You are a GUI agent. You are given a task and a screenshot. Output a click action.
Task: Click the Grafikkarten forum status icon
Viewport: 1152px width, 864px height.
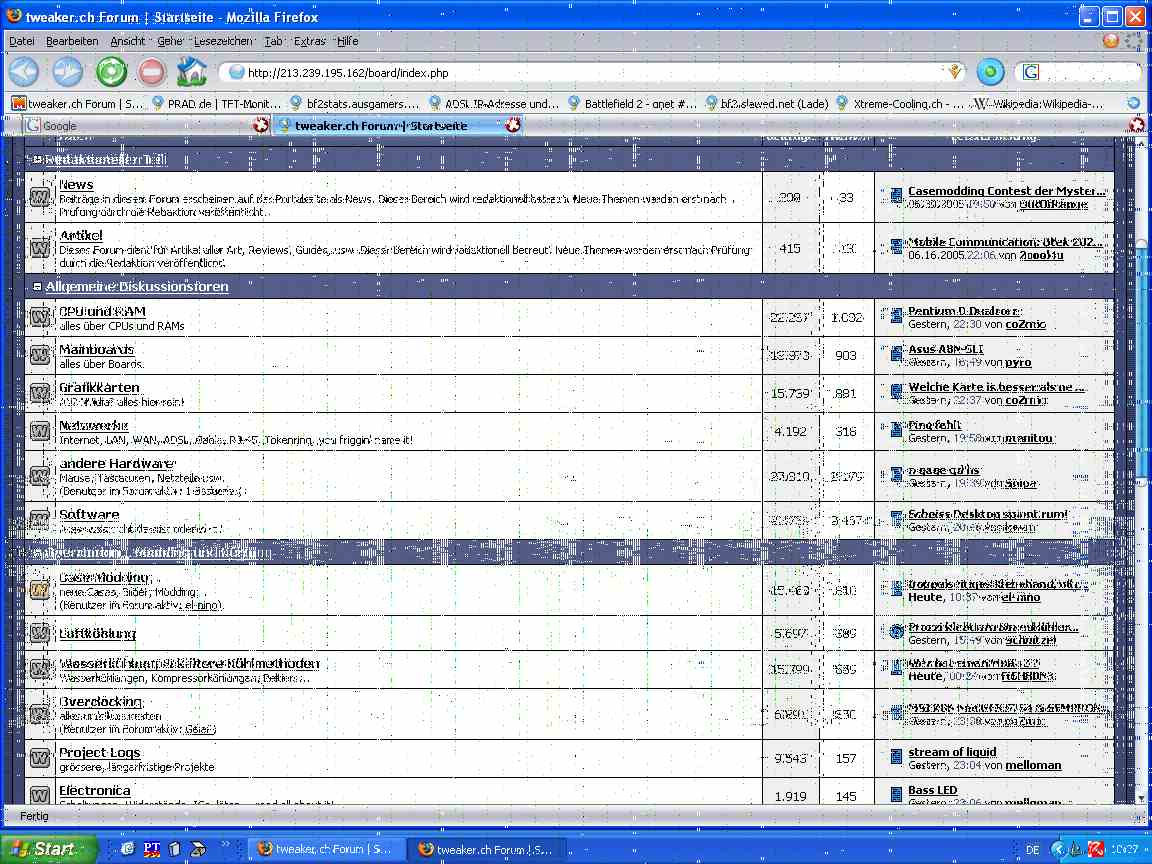[40, 393]
